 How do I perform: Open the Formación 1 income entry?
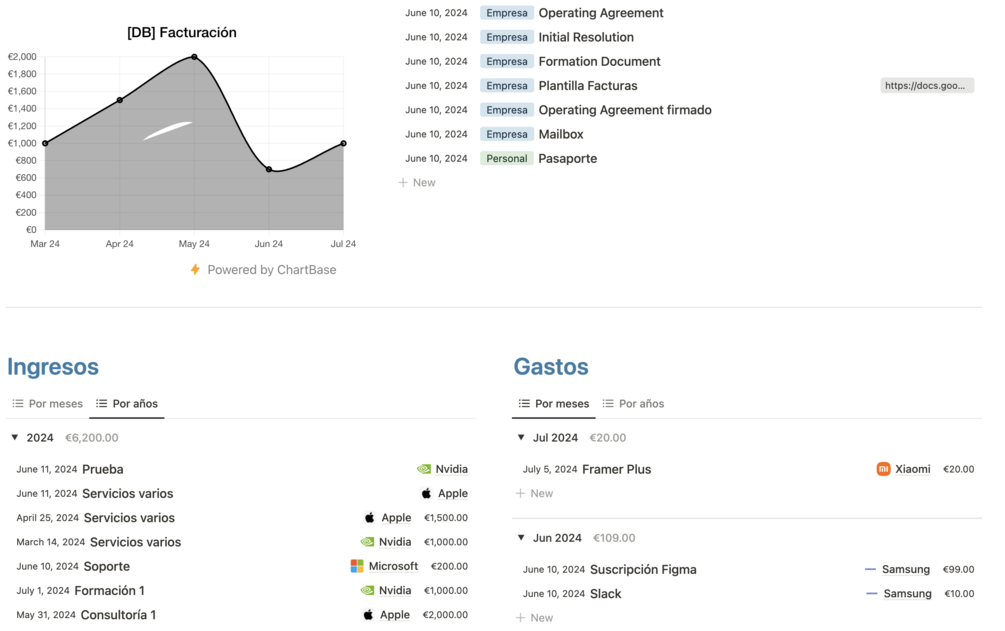coord(109,591)
